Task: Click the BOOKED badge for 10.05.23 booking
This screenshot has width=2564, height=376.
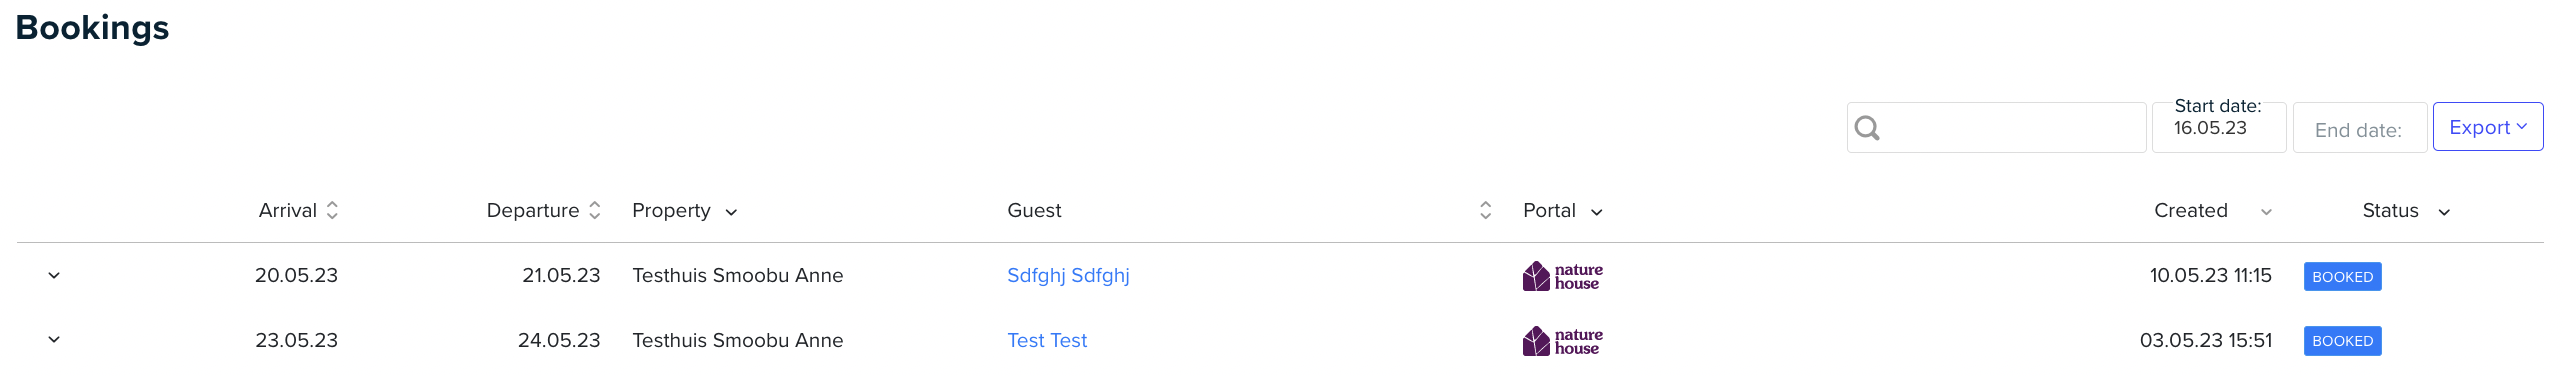Action: [2342, 277]
